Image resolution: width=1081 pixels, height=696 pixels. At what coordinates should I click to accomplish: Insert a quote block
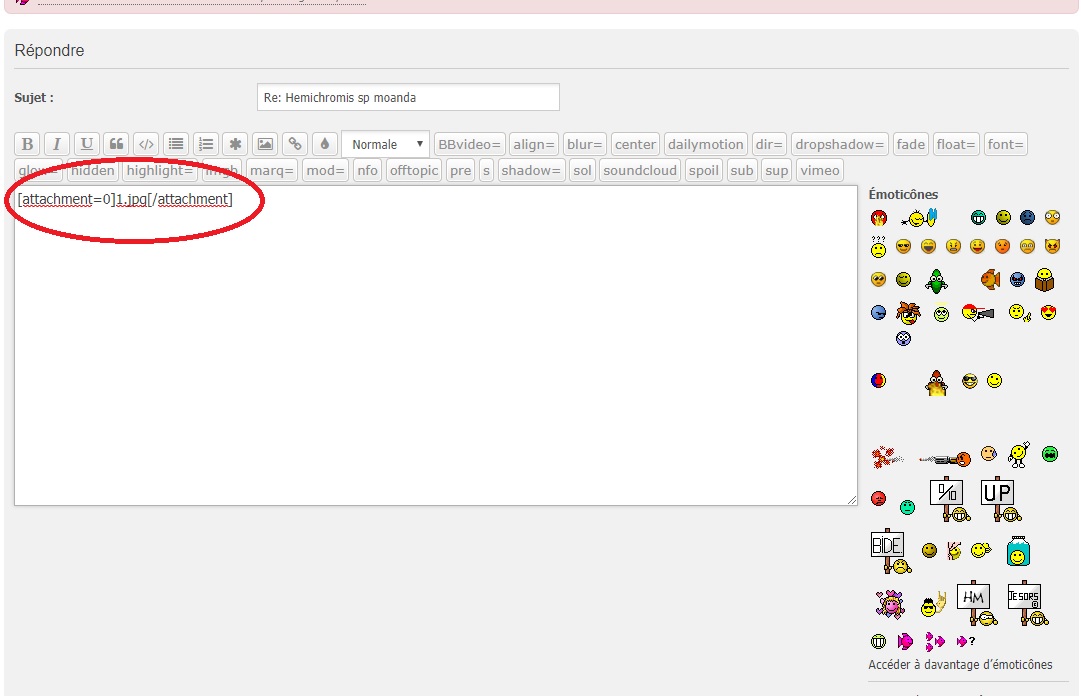(x=116, y=144)
